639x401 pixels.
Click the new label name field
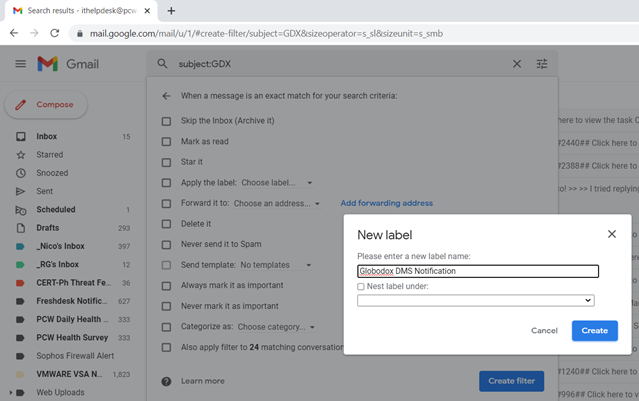(478, 271)
